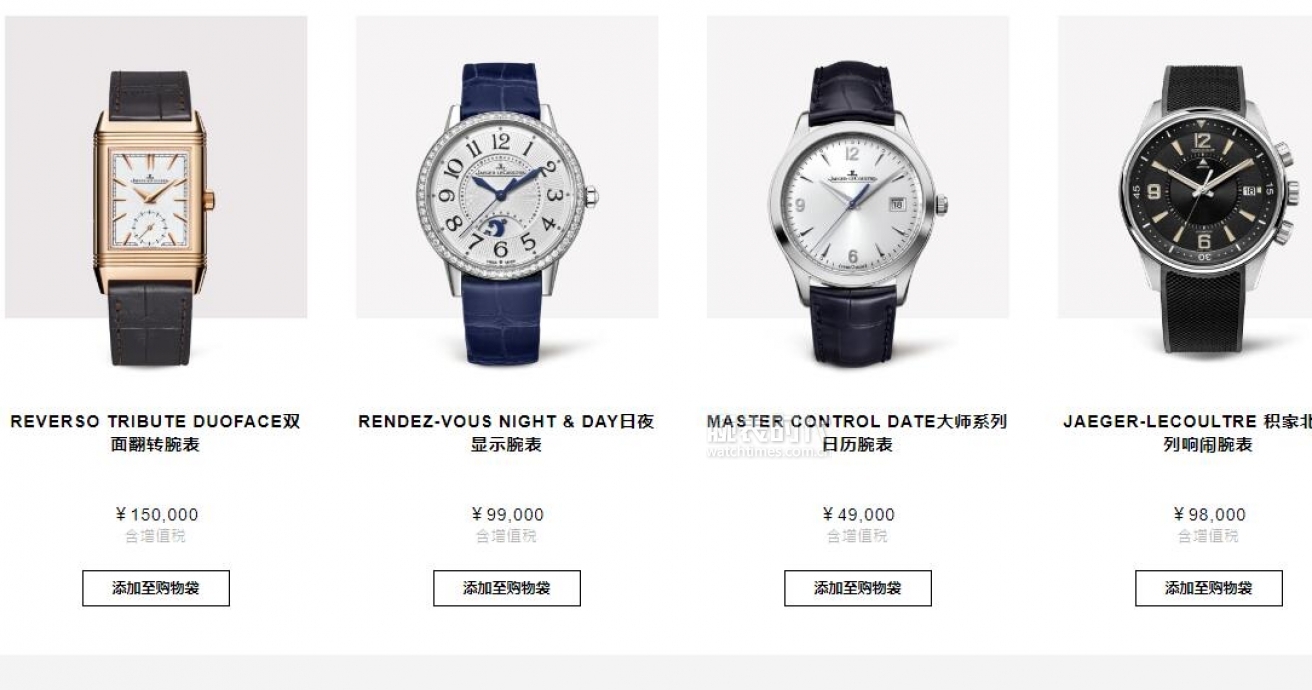Image resolution: width=1312 pixels, height=690 pixels.
Task: View the black Polaris watch image
Action: click(x=1185, y=192)
